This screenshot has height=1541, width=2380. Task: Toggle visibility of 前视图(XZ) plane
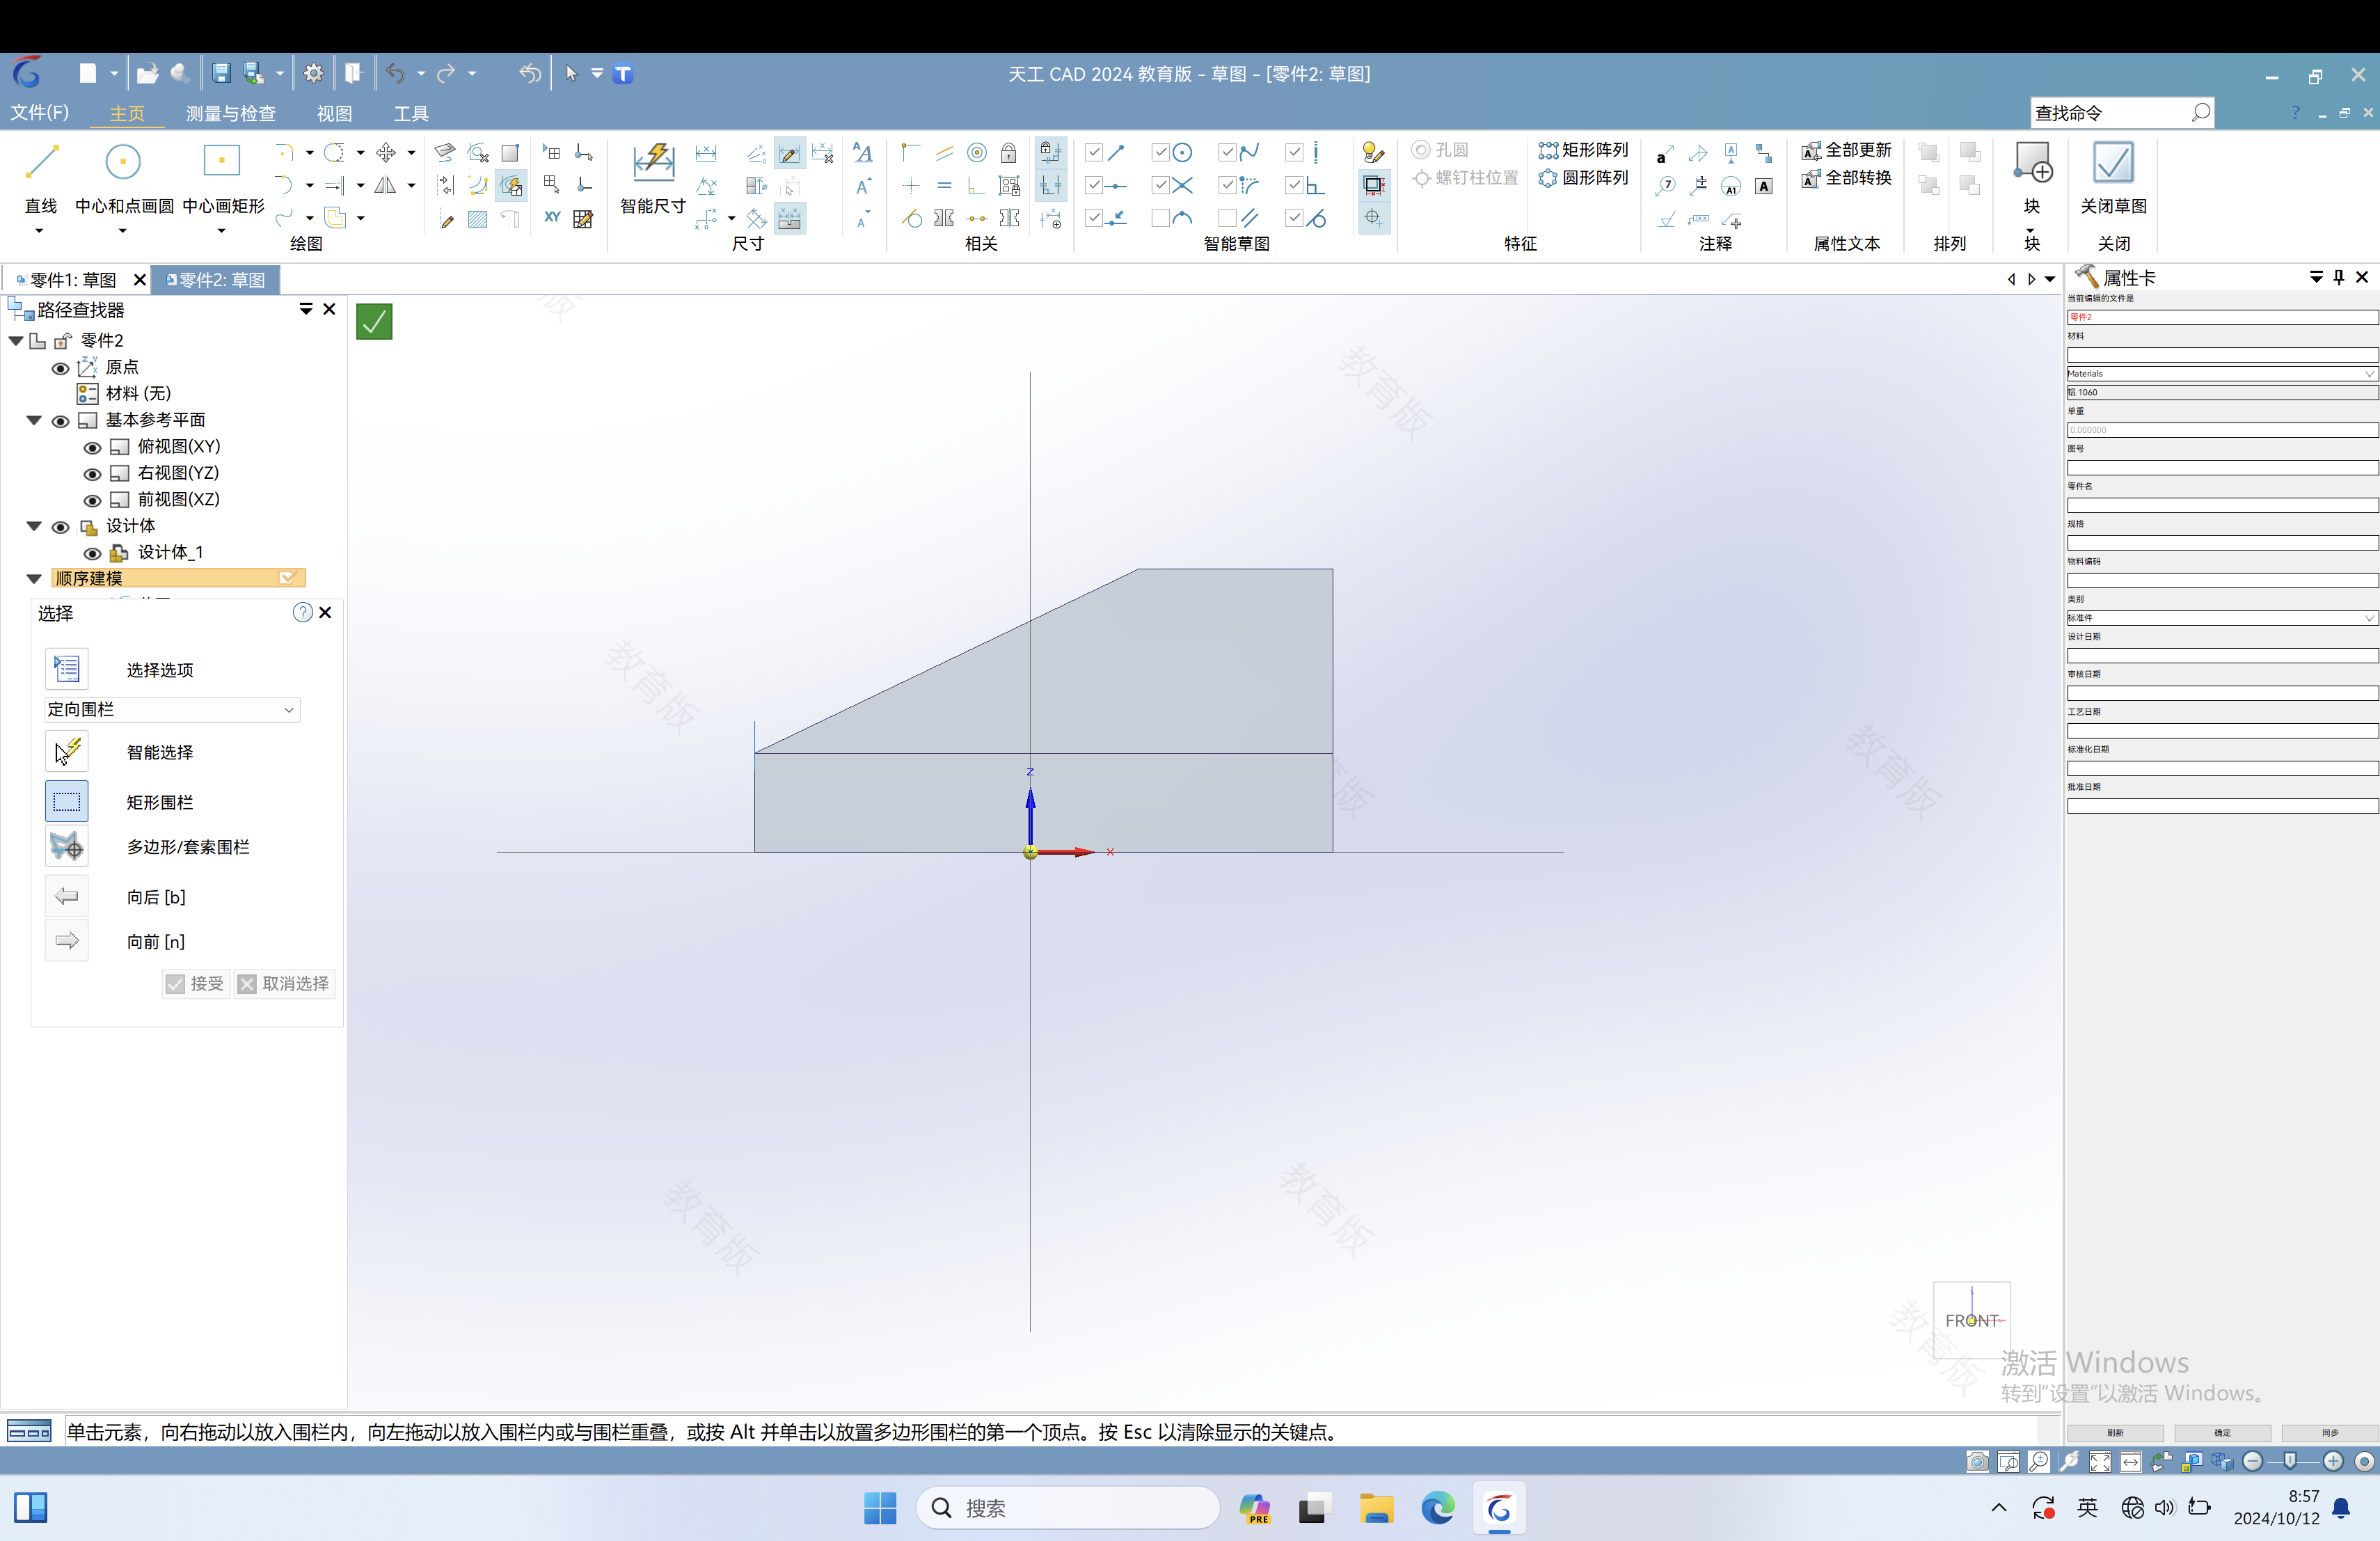[x=90, y=500]
